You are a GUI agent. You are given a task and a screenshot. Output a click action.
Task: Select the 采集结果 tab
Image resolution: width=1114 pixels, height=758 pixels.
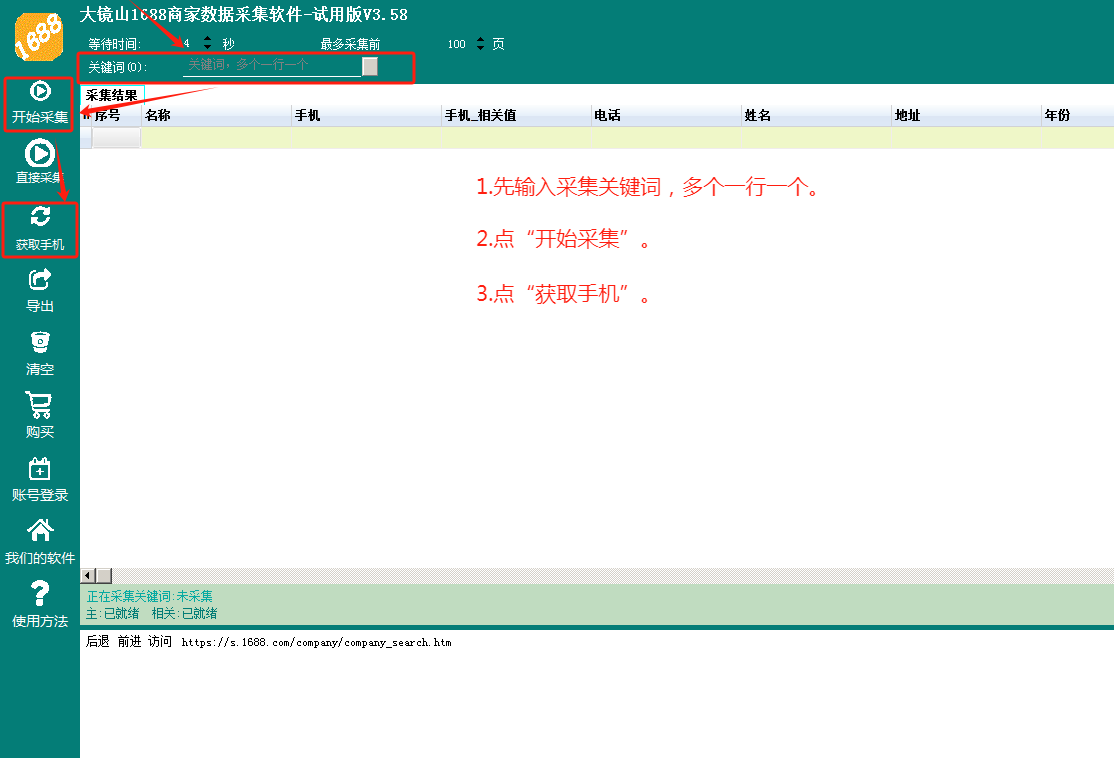coord(112,95)
